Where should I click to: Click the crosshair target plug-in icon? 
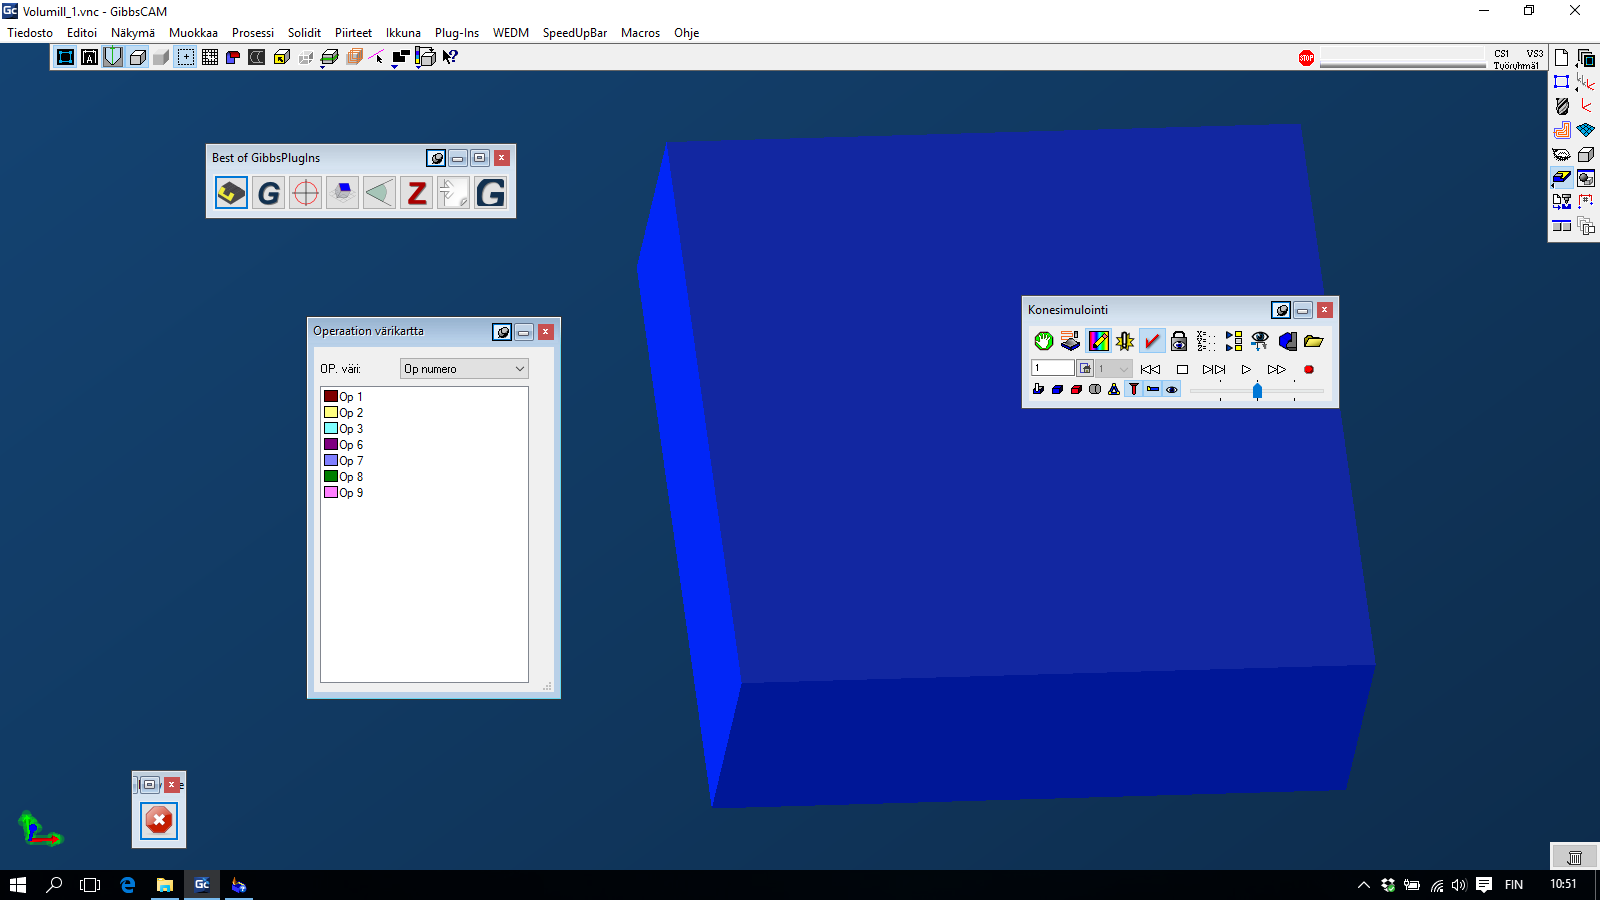[306, 192]
